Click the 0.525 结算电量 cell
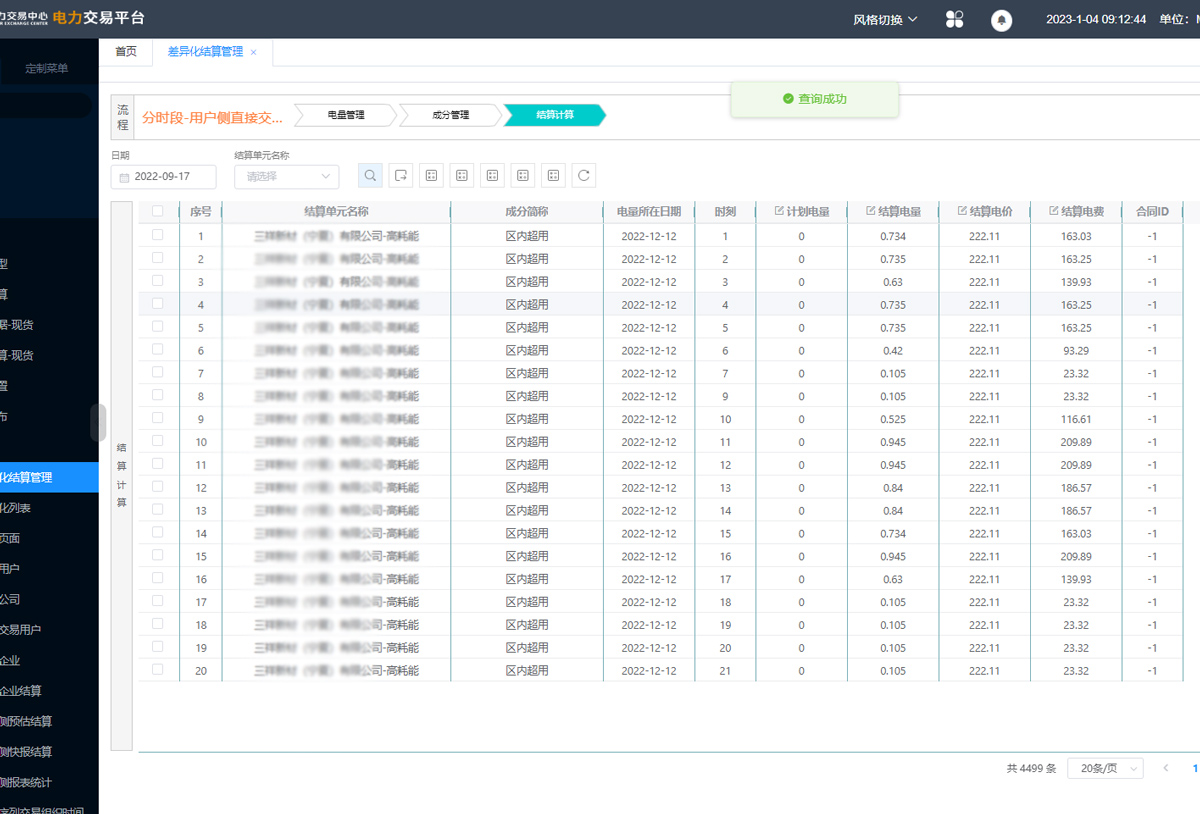 coord(893,419)
